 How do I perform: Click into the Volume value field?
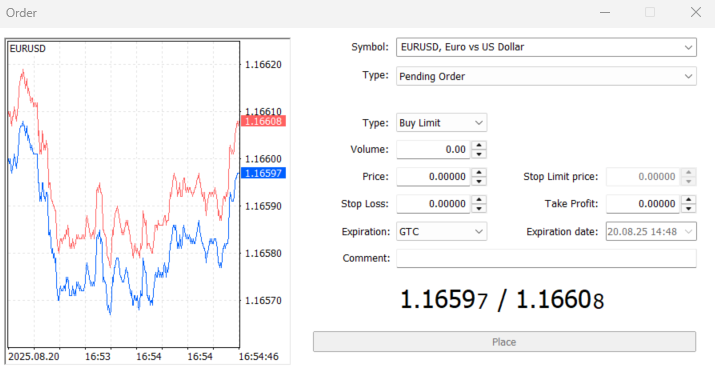[x=433, y=149]
